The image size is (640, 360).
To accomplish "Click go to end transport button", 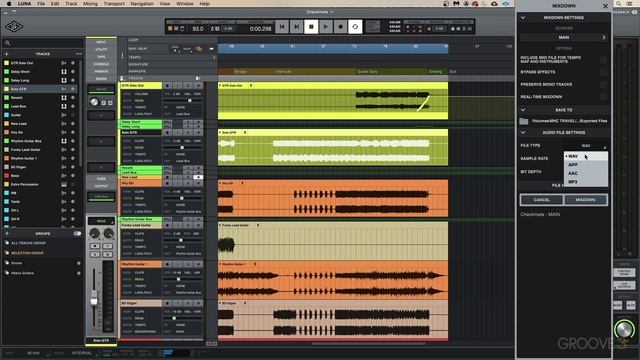I will [x=297, y=27].
